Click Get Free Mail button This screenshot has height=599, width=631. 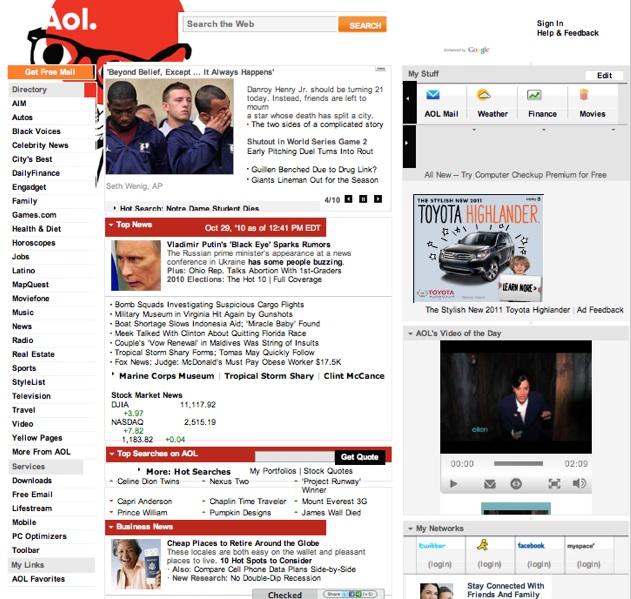coord(51,72)
